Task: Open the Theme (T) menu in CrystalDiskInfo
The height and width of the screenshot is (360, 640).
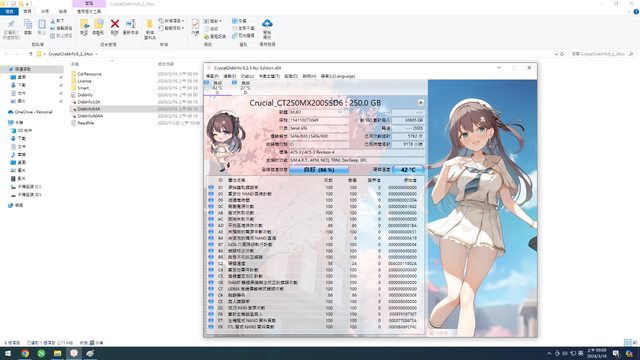Action: pos(269,76)
